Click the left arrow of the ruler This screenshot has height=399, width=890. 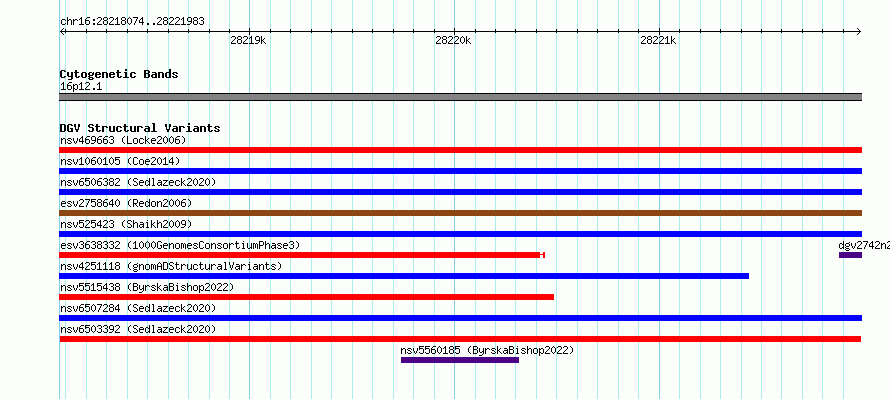pos(62,31)
